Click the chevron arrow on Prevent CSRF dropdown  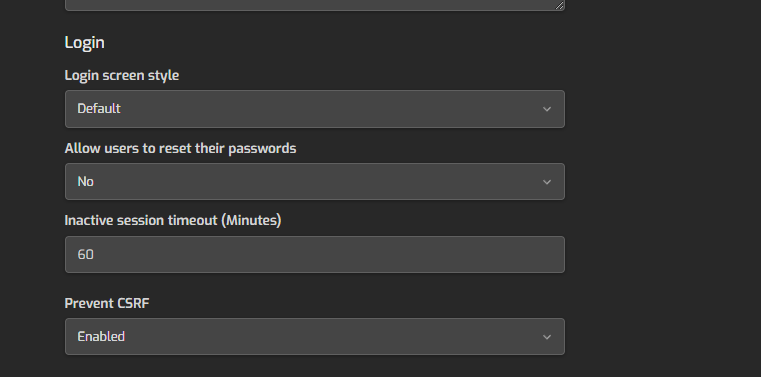tap(547, 337)
